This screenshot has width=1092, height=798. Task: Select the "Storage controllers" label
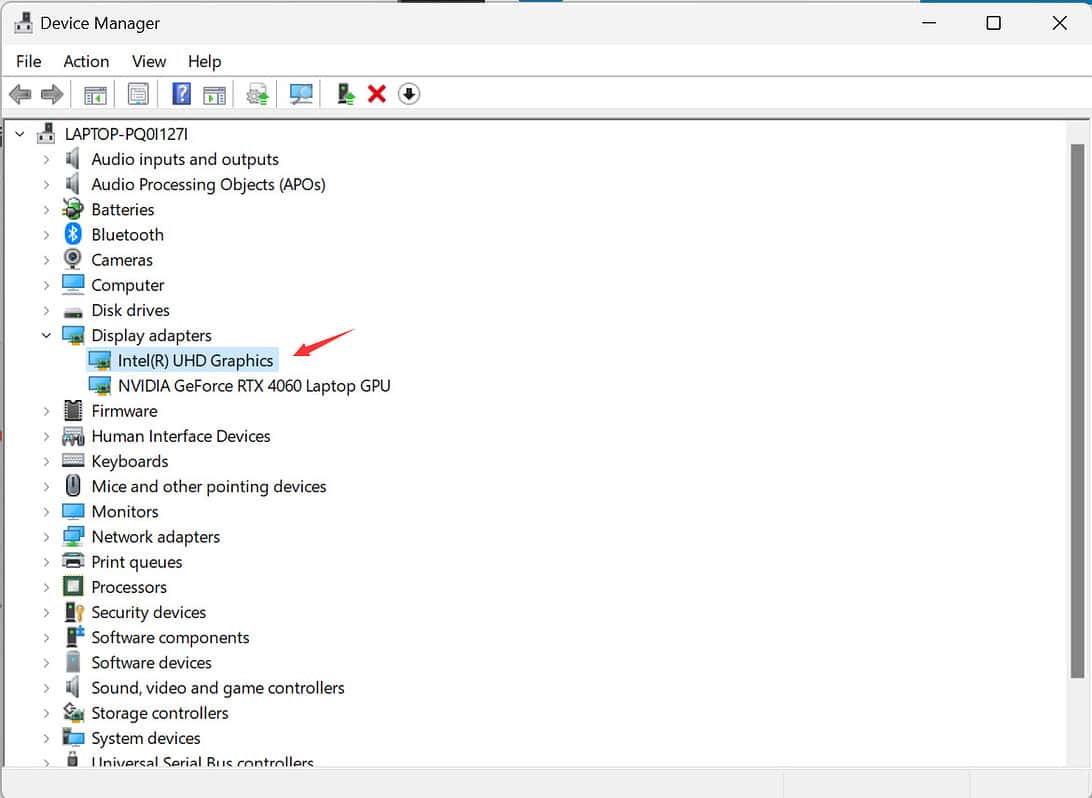[159, 713]
